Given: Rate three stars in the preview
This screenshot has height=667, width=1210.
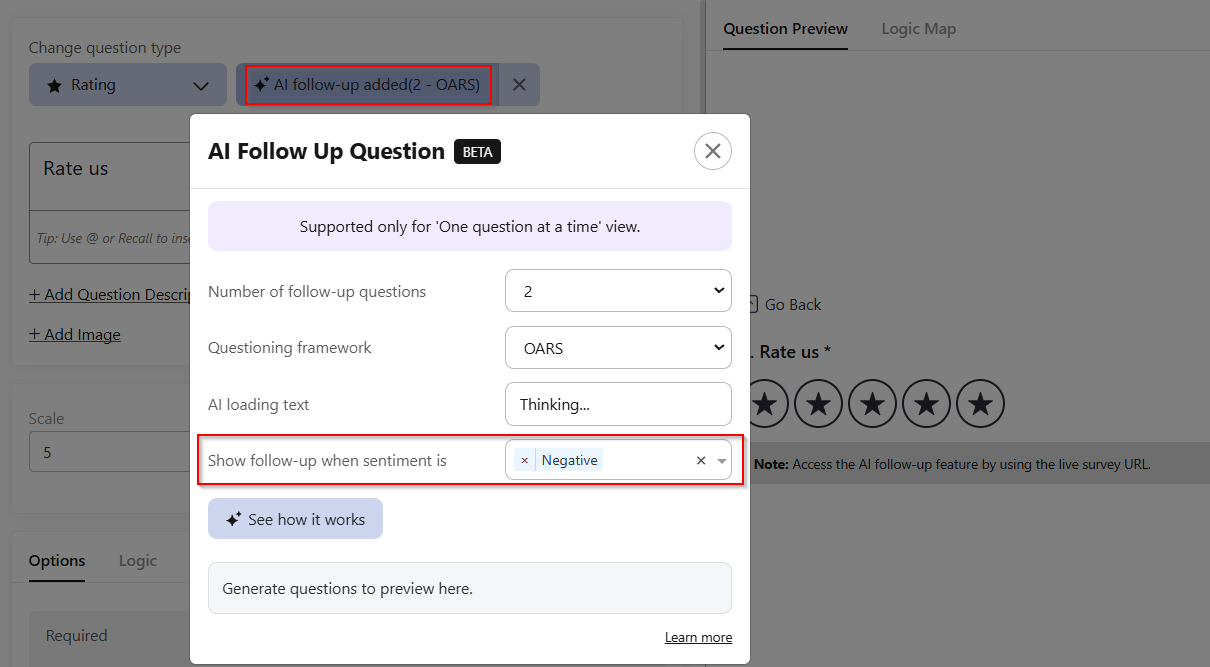Looking at the screenshot, I should 873,404.
